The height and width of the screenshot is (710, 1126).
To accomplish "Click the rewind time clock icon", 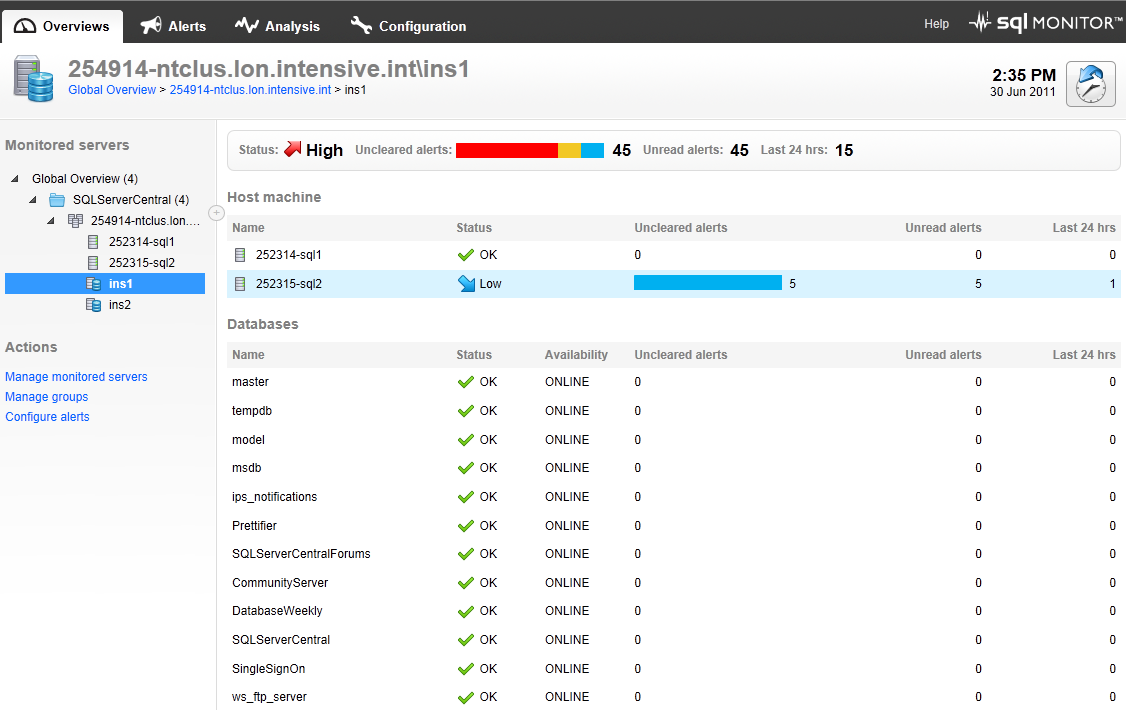I will 1090,84.
